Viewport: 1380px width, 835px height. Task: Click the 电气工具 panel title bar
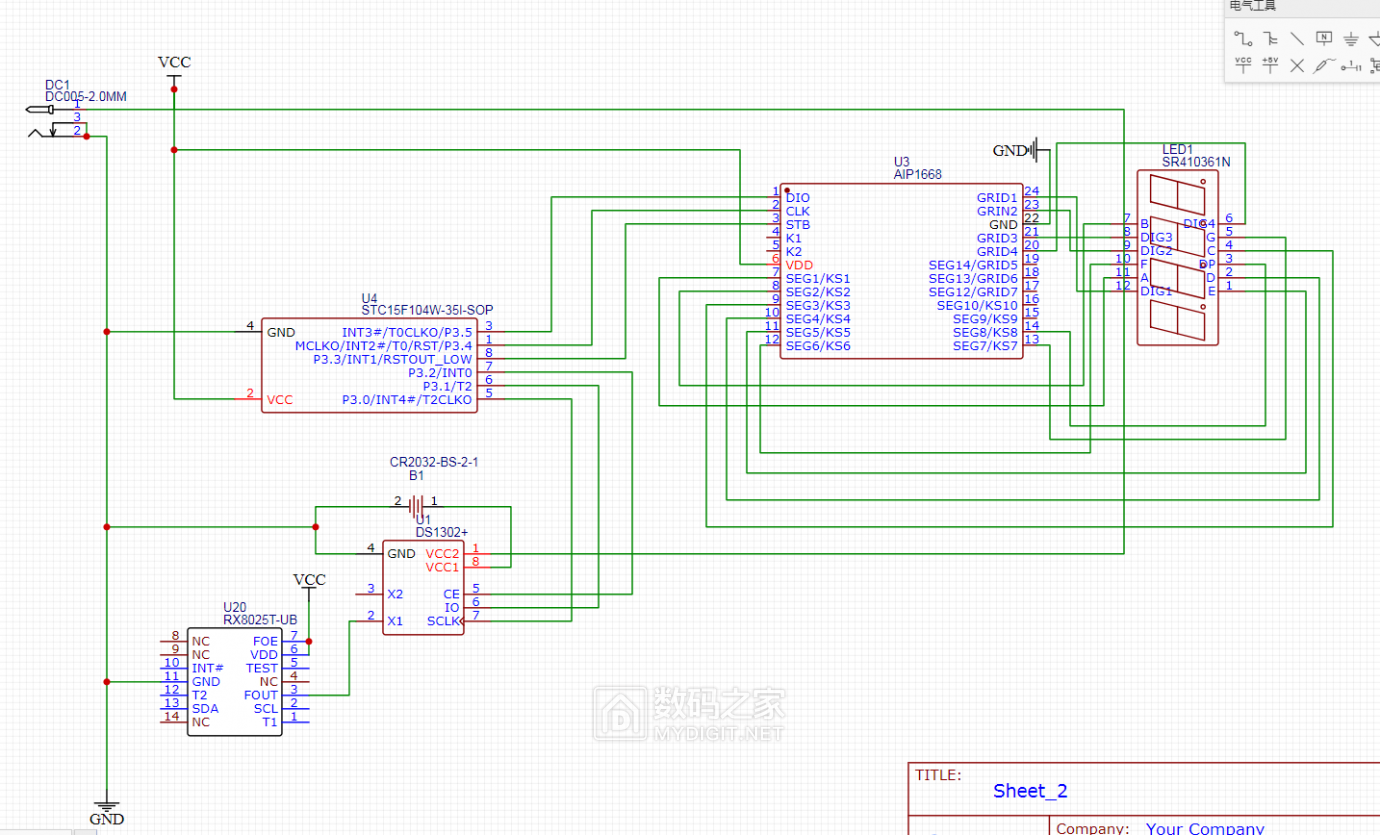click(1302, 8)
